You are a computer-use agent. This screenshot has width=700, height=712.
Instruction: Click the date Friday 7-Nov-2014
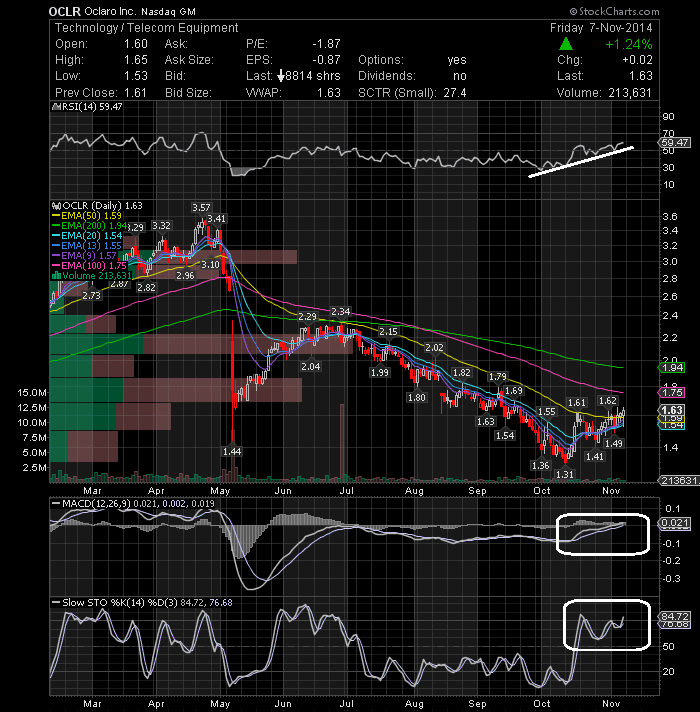coord(601,28)
